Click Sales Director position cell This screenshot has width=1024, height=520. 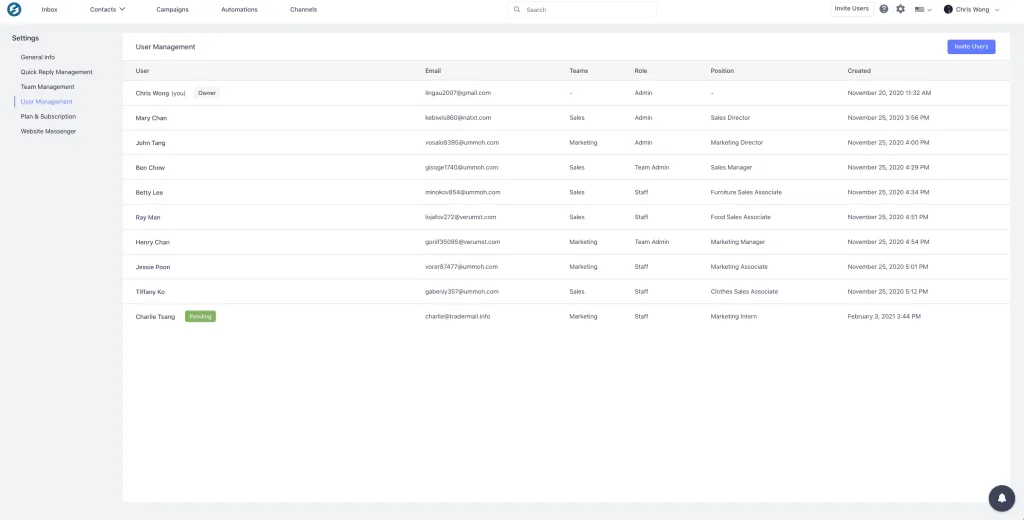pyautogui.click(x=730, y=118)
